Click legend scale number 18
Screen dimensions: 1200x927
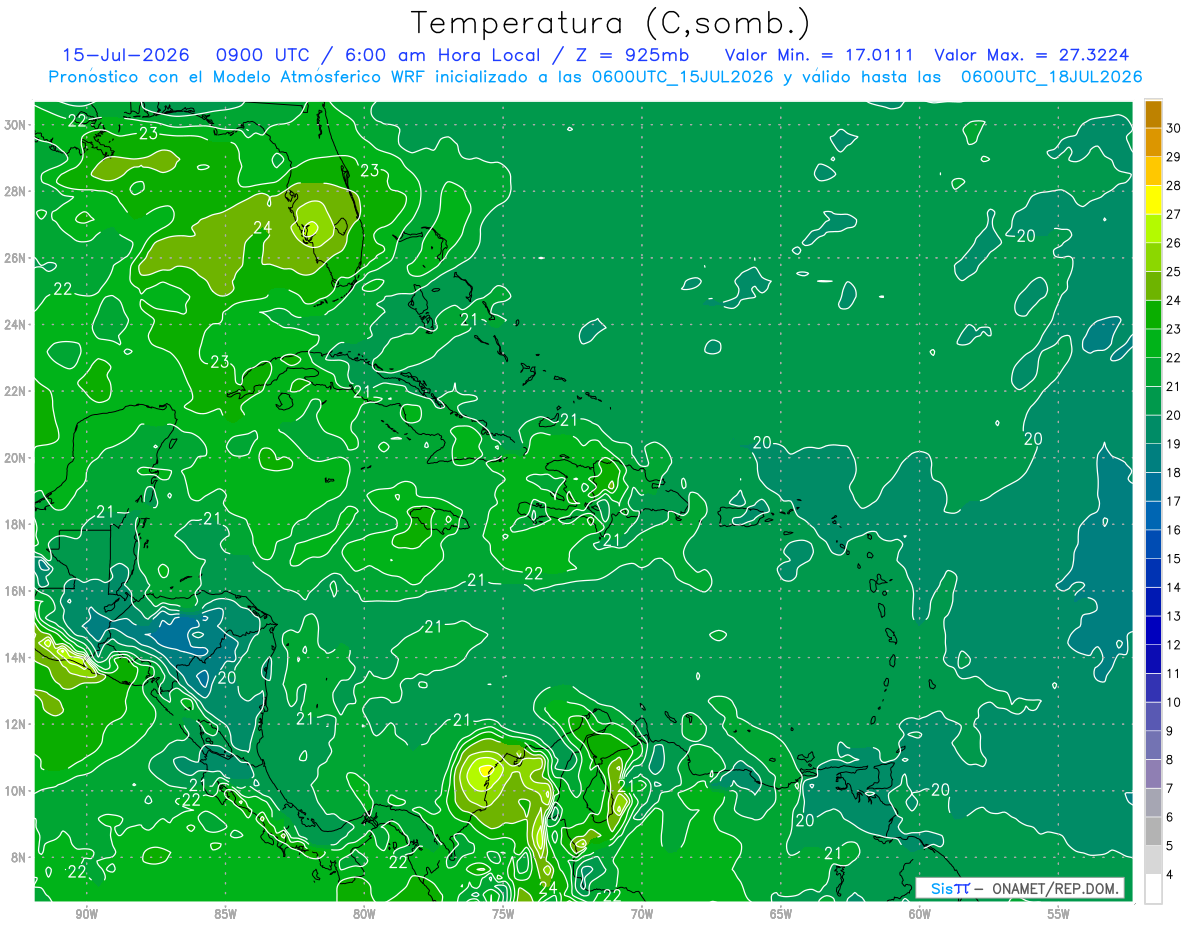[x=1174, y=473]
